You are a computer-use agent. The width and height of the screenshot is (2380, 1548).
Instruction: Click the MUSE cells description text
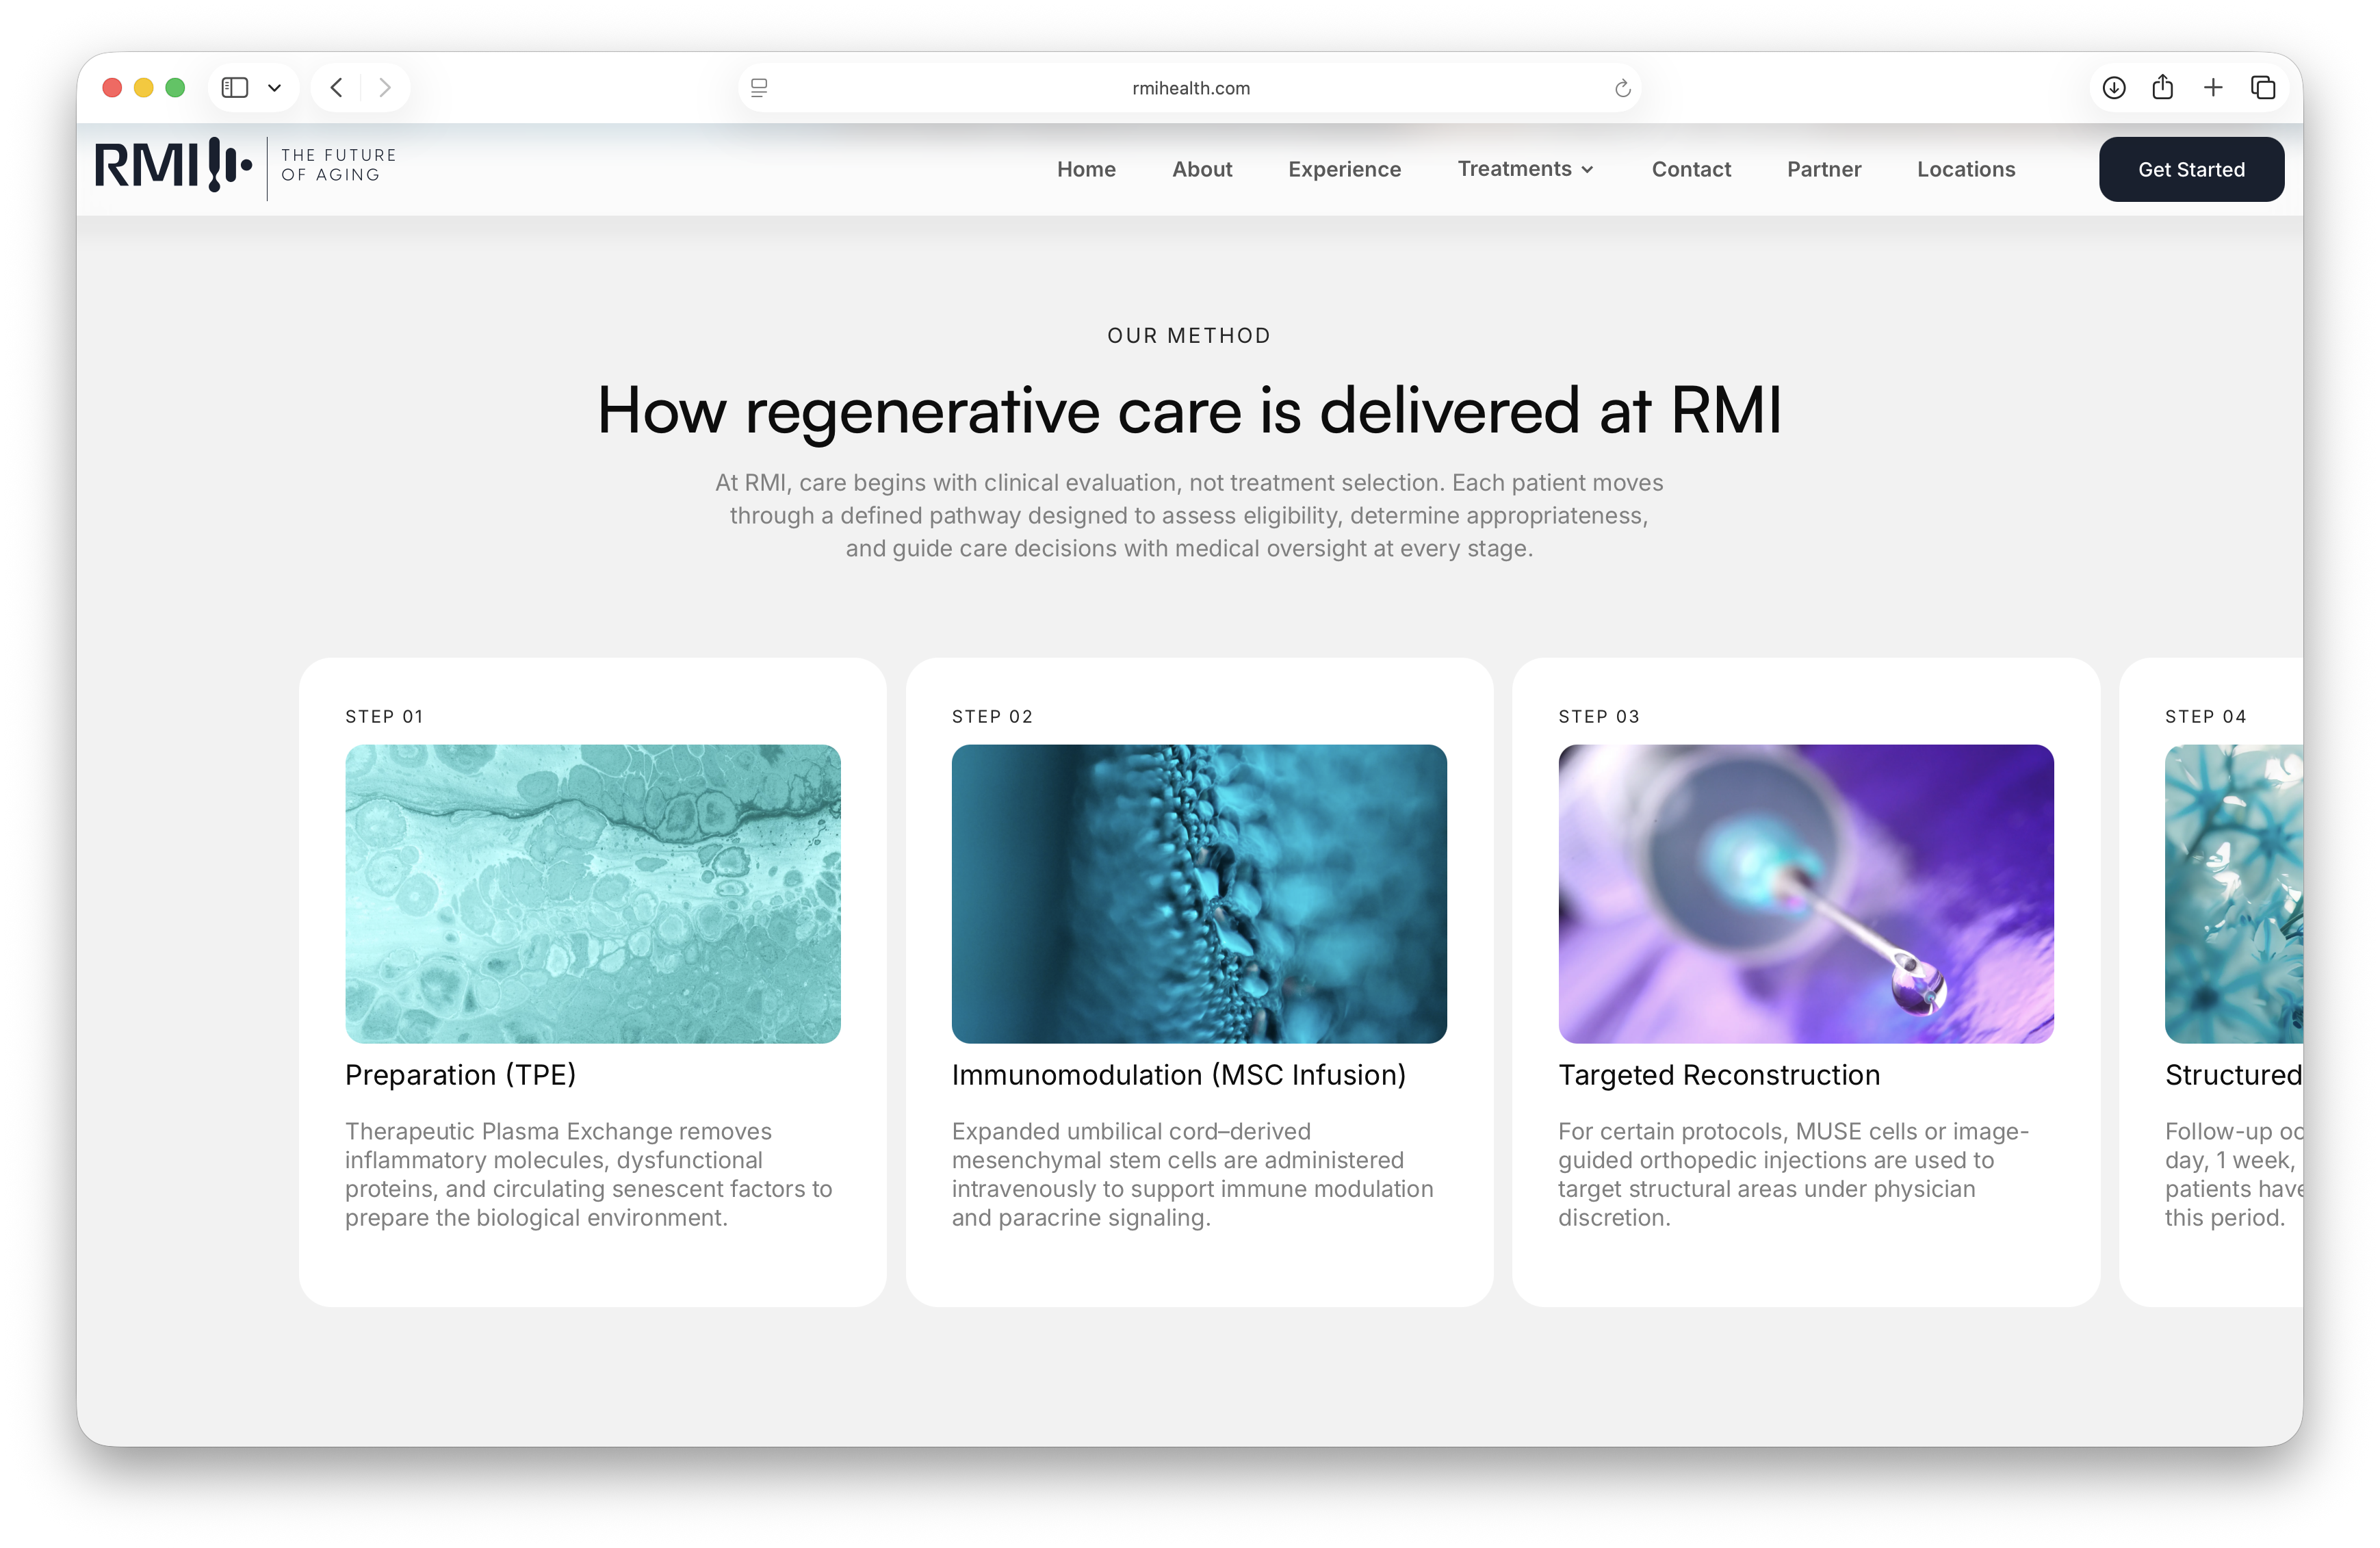point(1793,1174)
